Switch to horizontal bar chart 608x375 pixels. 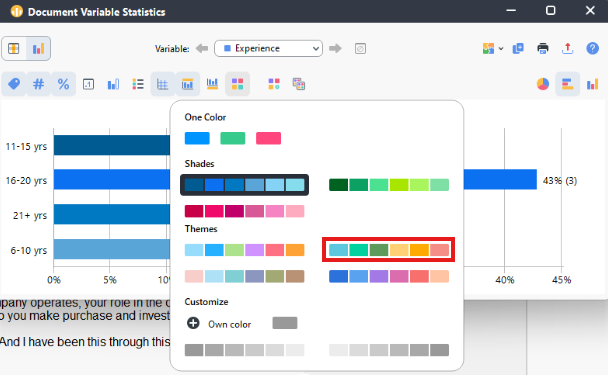(568, 84)
